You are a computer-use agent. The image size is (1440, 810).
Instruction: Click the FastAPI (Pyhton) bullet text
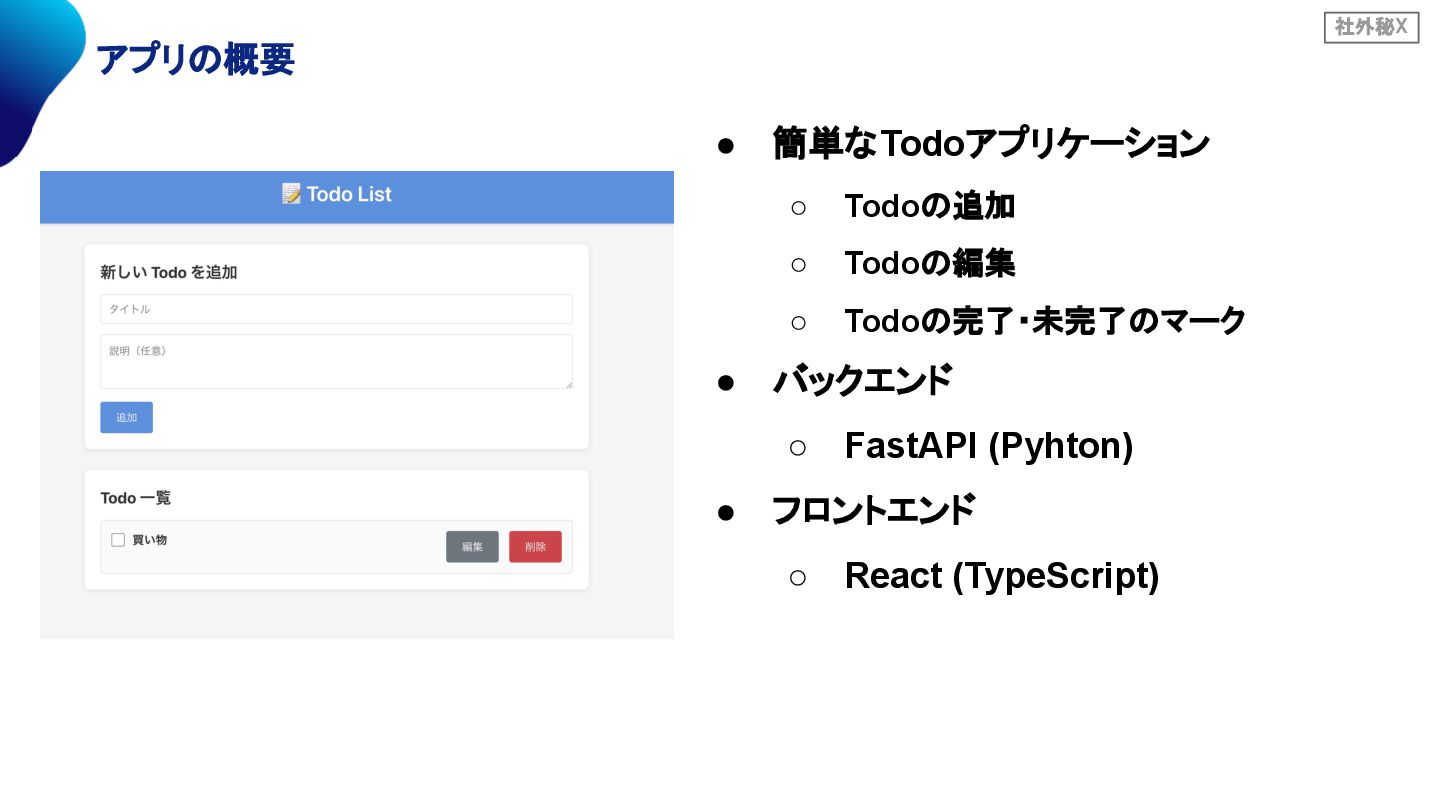(x=988, y=446)
